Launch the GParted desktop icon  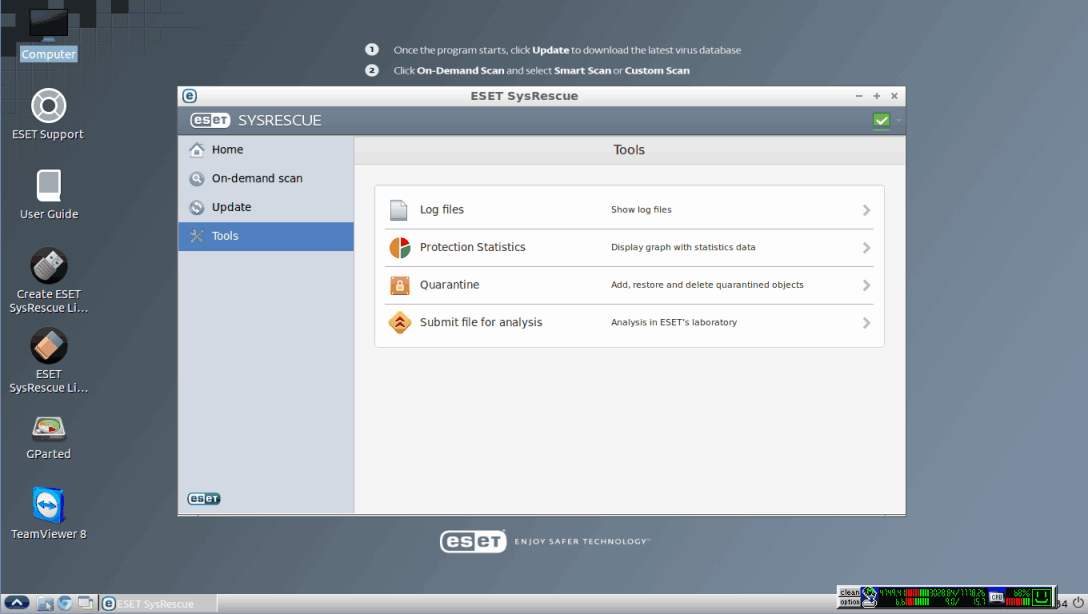coord(49,437)
